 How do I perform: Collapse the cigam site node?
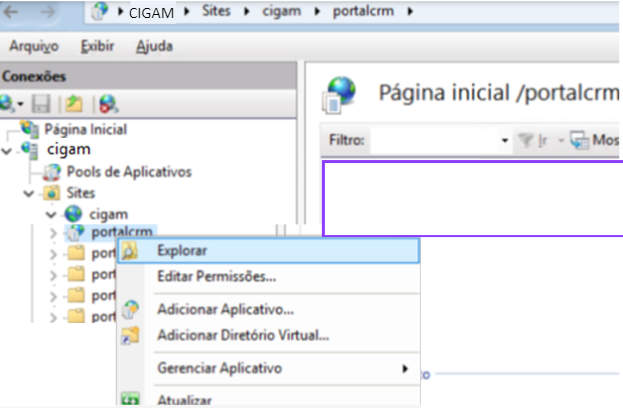pos(51,215)
